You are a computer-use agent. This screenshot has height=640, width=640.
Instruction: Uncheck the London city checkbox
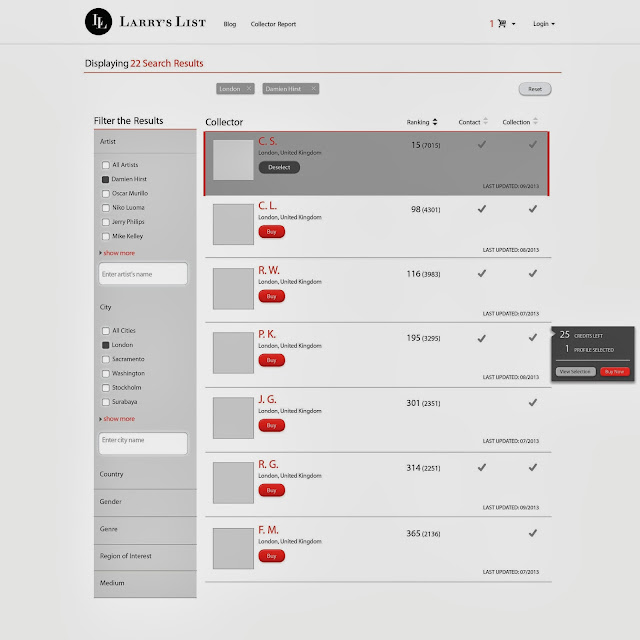tap(105, 345)
